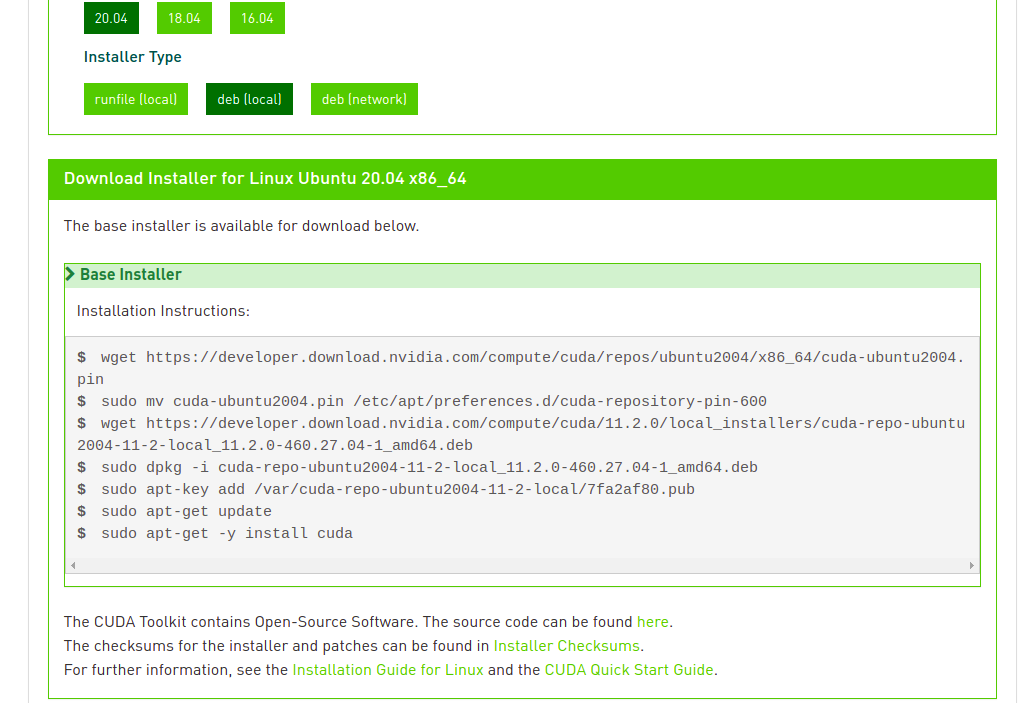Click the 'Installation Instructions:' label
Viewport: 1033px width, 703px height.
pyautogui.click(x=163, y=311)
